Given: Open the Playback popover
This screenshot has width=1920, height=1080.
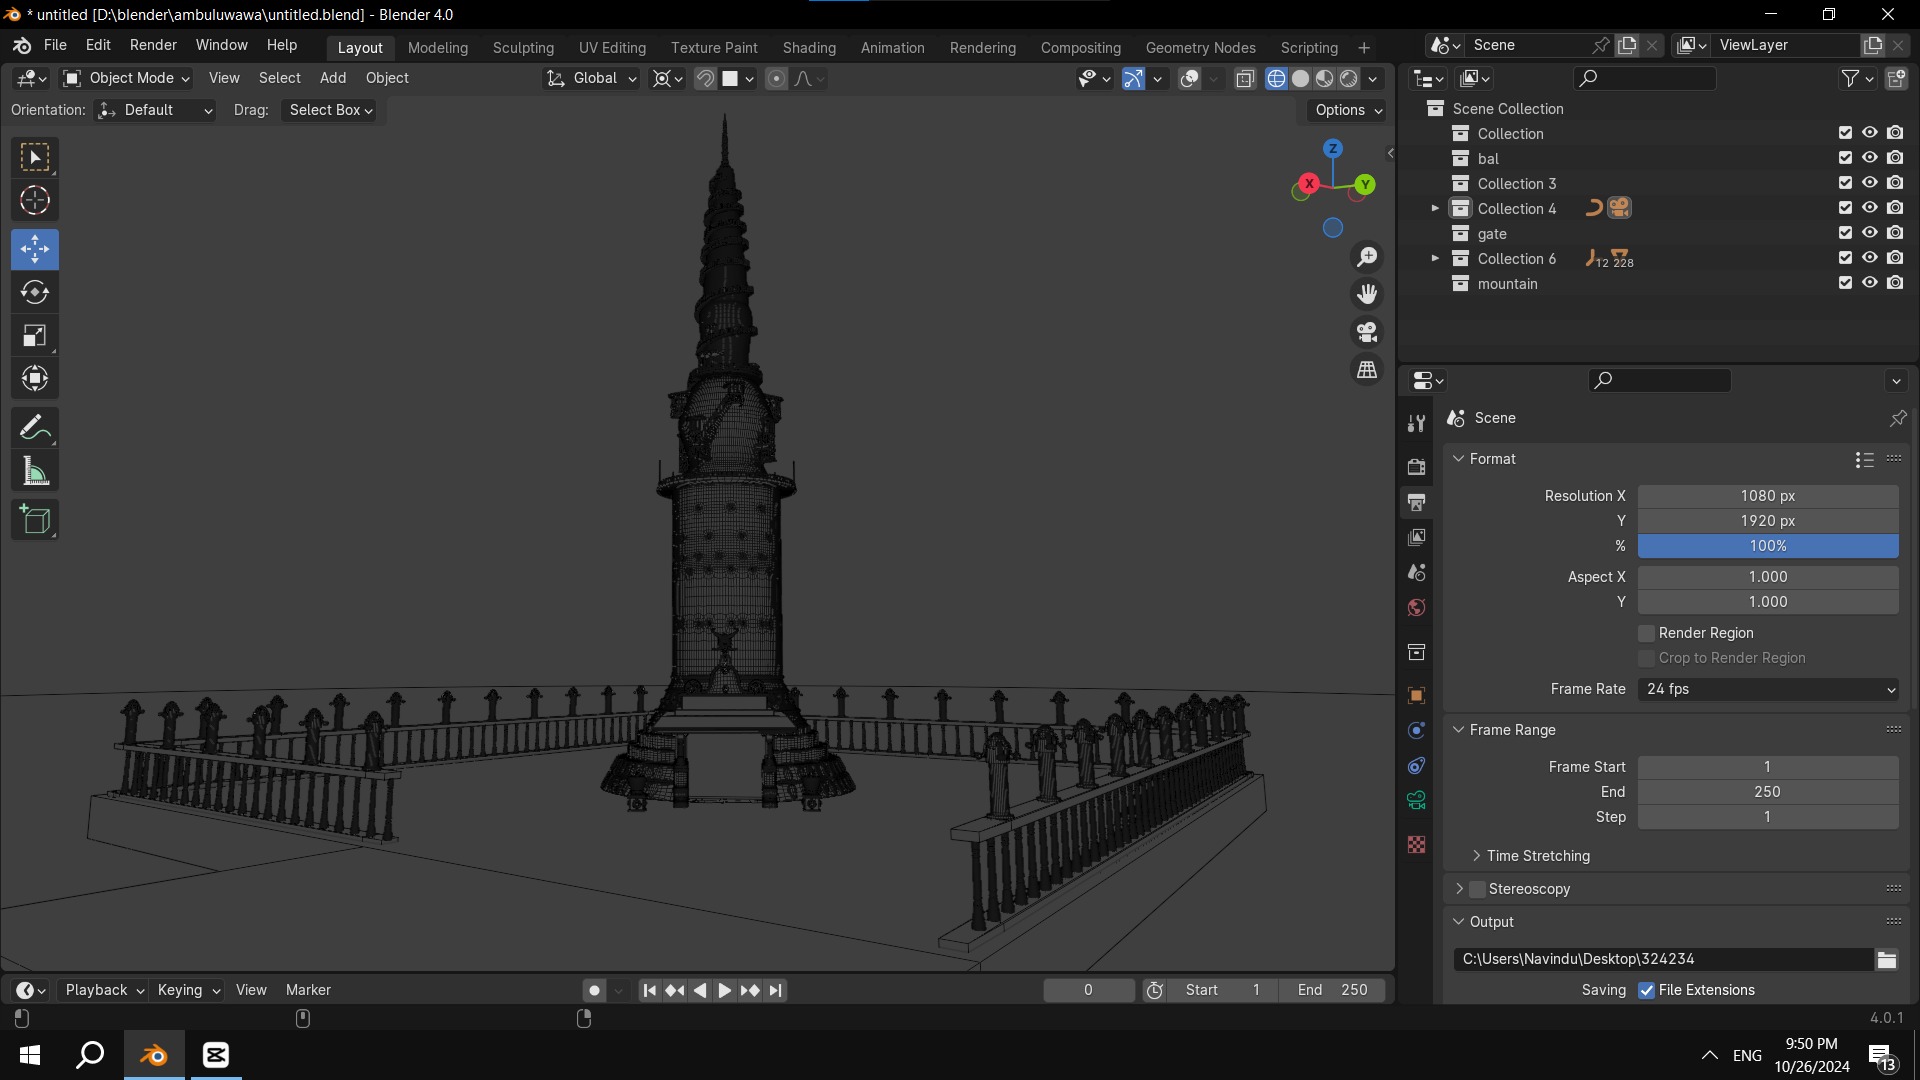Looking at the screenshot, I should pyautogui.click(x=104, y=990).
